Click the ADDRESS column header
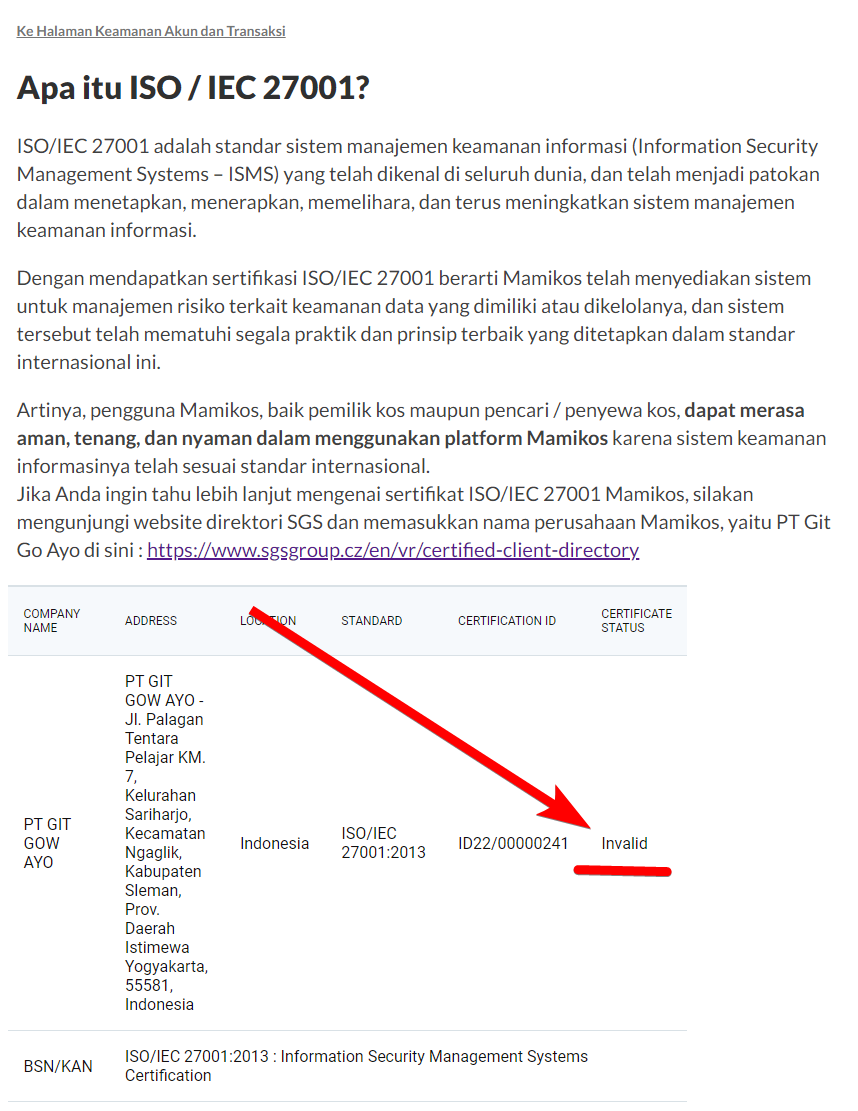Image resolution: width=858 pixels, height=1111 pixels. (x=151, y=621)
